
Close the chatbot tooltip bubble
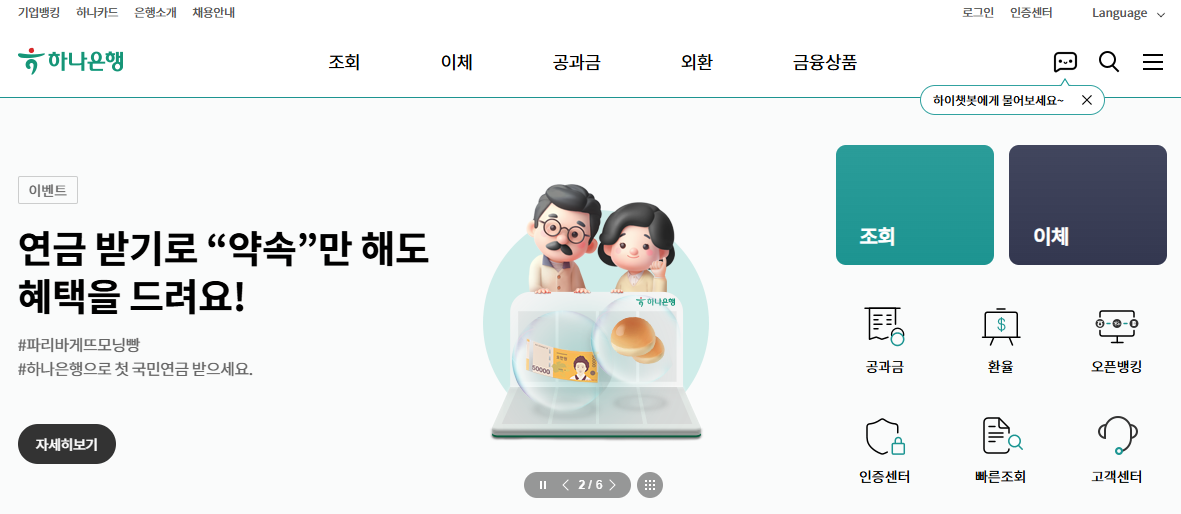click(x=1086, y=100)
